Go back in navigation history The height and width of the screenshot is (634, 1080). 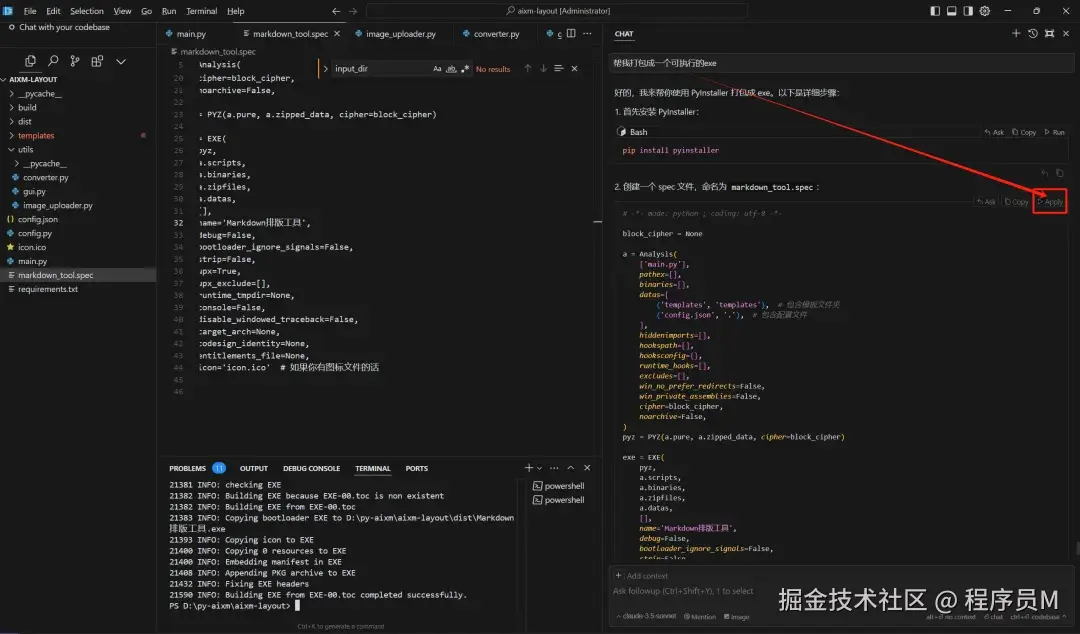336,11
